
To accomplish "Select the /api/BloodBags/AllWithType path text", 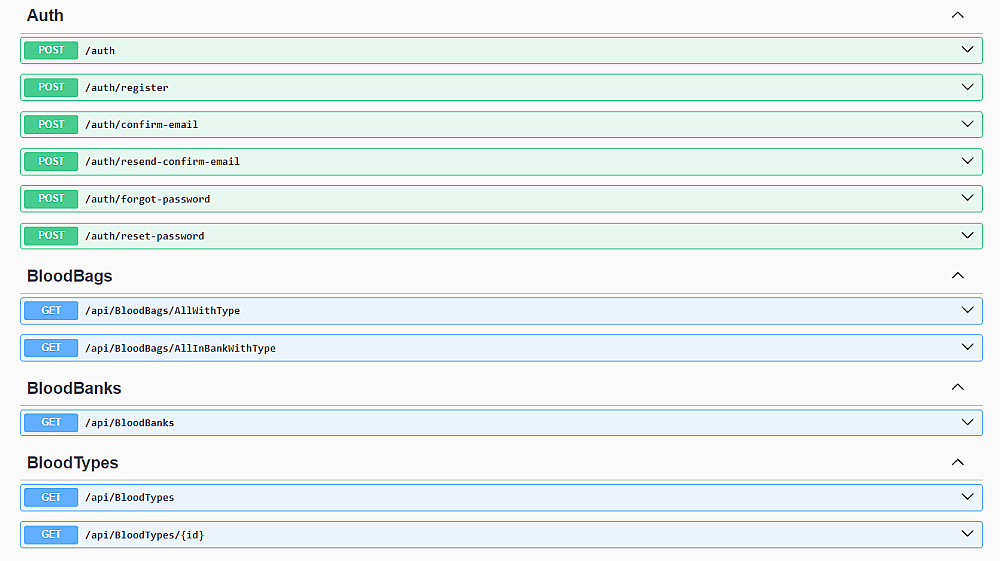I will (163, 311).
